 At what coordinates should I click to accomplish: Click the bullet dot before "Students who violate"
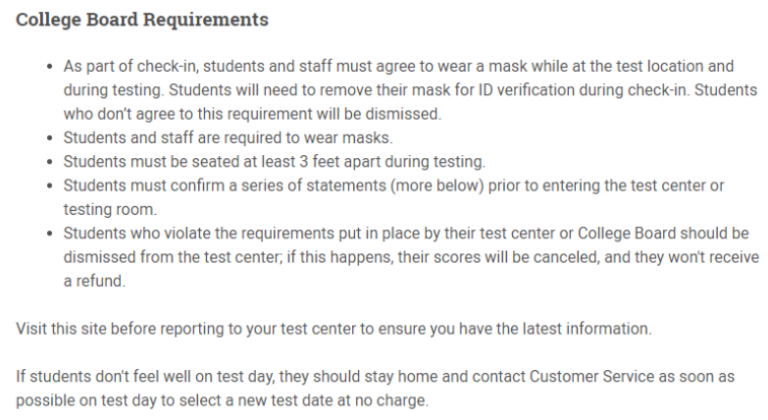[49, 233]
